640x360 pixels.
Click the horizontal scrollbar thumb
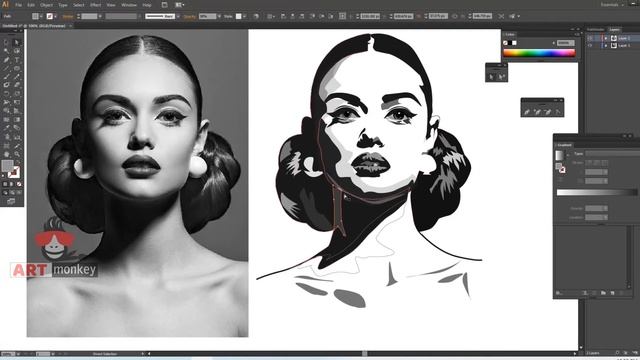tap(364, 353)
